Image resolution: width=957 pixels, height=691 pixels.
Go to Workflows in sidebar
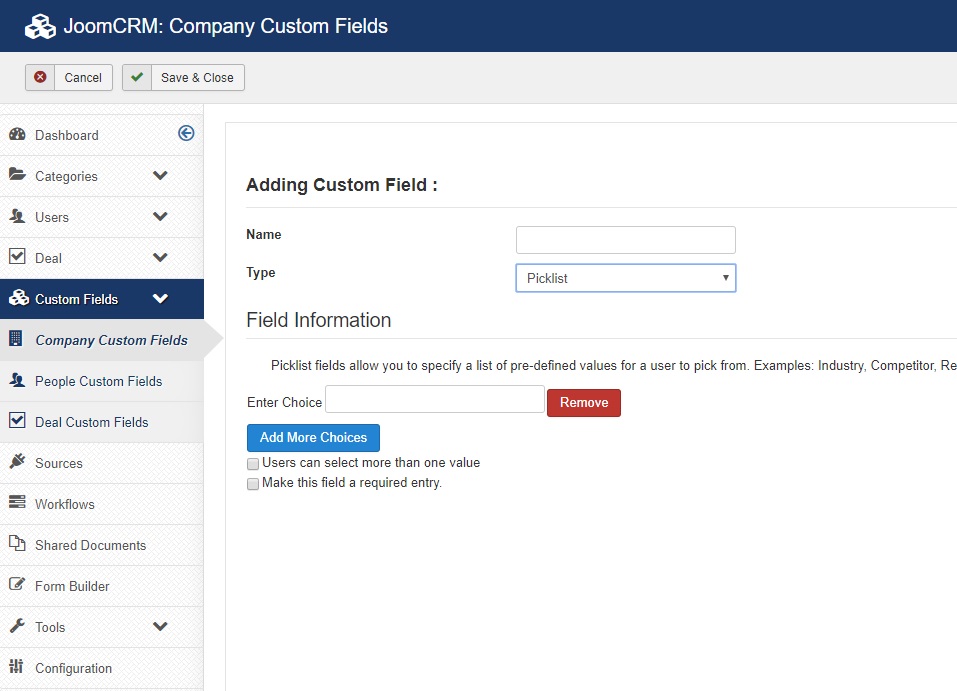101,504
